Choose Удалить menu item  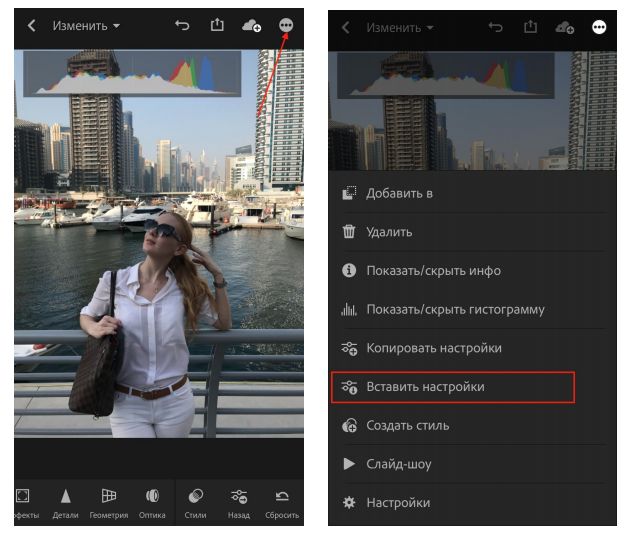pyautogui.click(x=473, y=232)
